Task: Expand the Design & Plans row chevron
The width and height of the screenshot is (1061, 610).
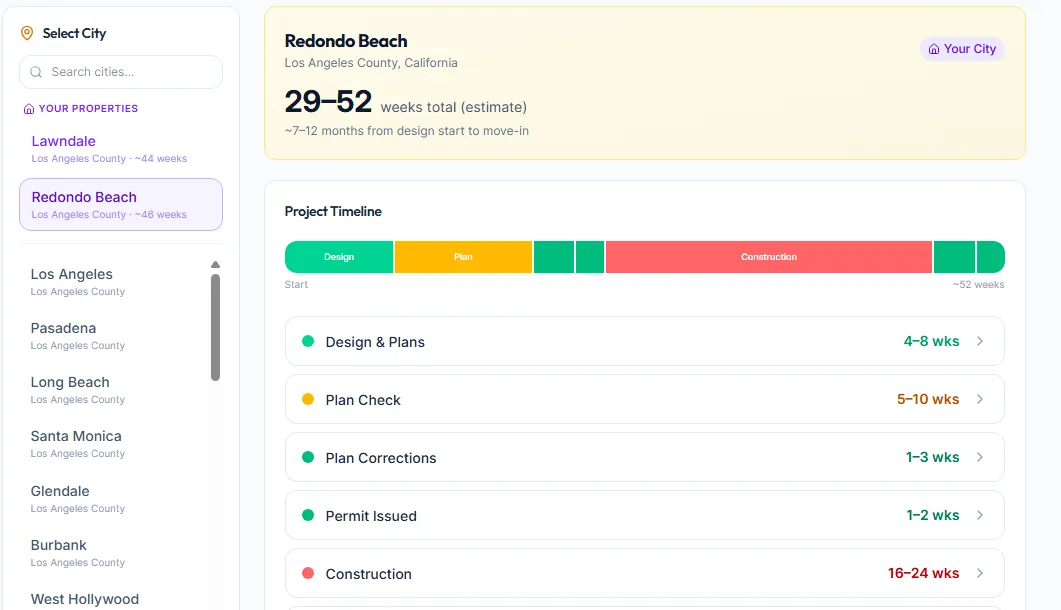Action: [x=980, y=341]
